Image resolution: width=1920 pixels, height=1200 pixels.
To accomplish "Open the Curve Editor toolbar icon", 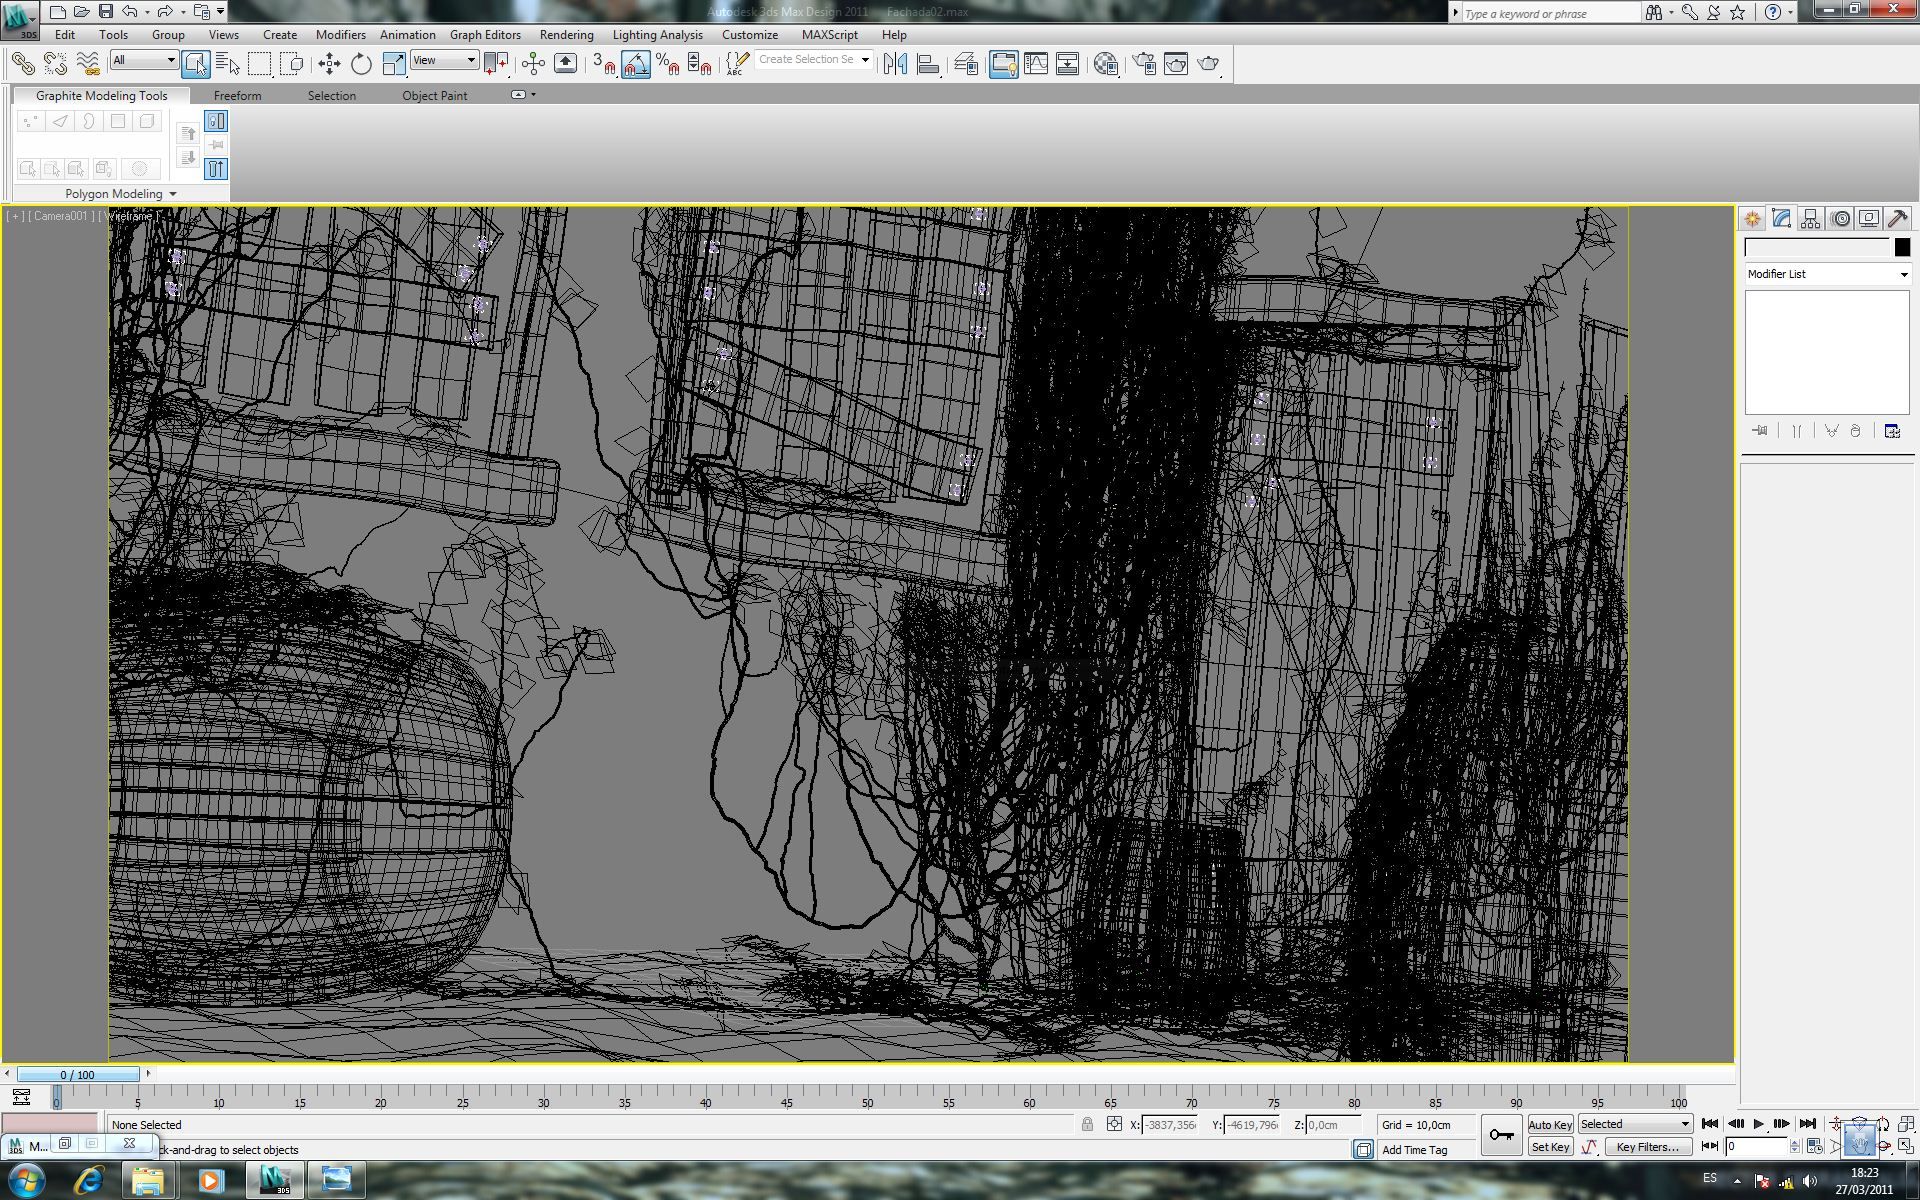I will click(1036, 64).
